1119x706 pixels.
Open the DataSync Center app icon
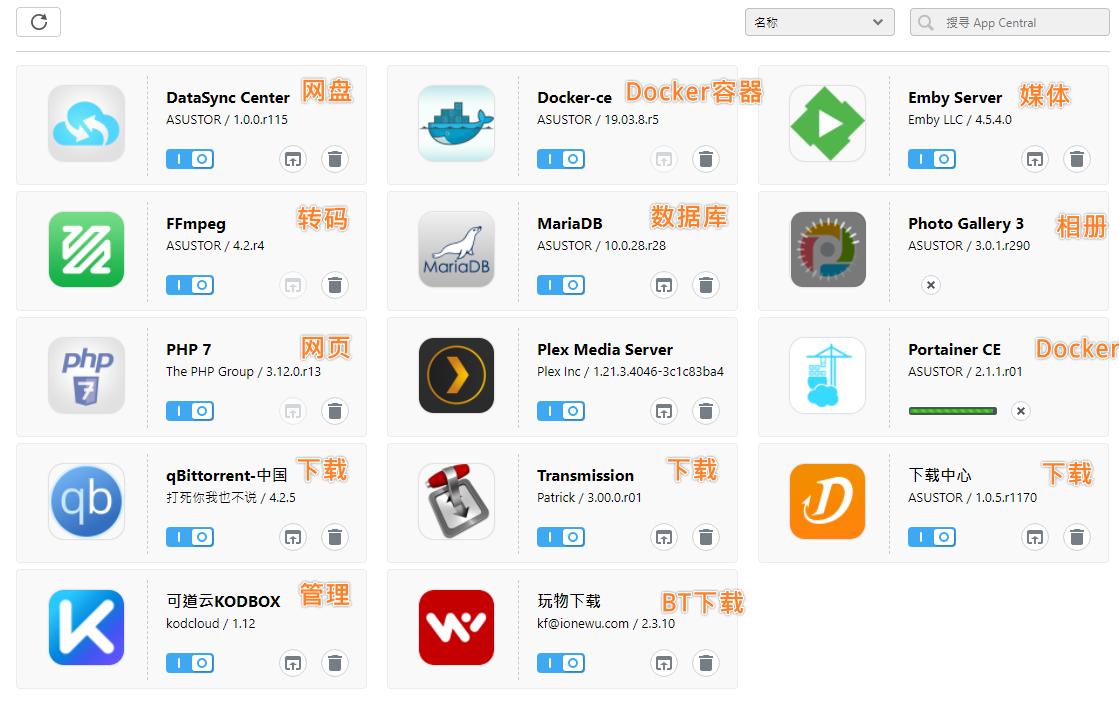coord(85,124)
